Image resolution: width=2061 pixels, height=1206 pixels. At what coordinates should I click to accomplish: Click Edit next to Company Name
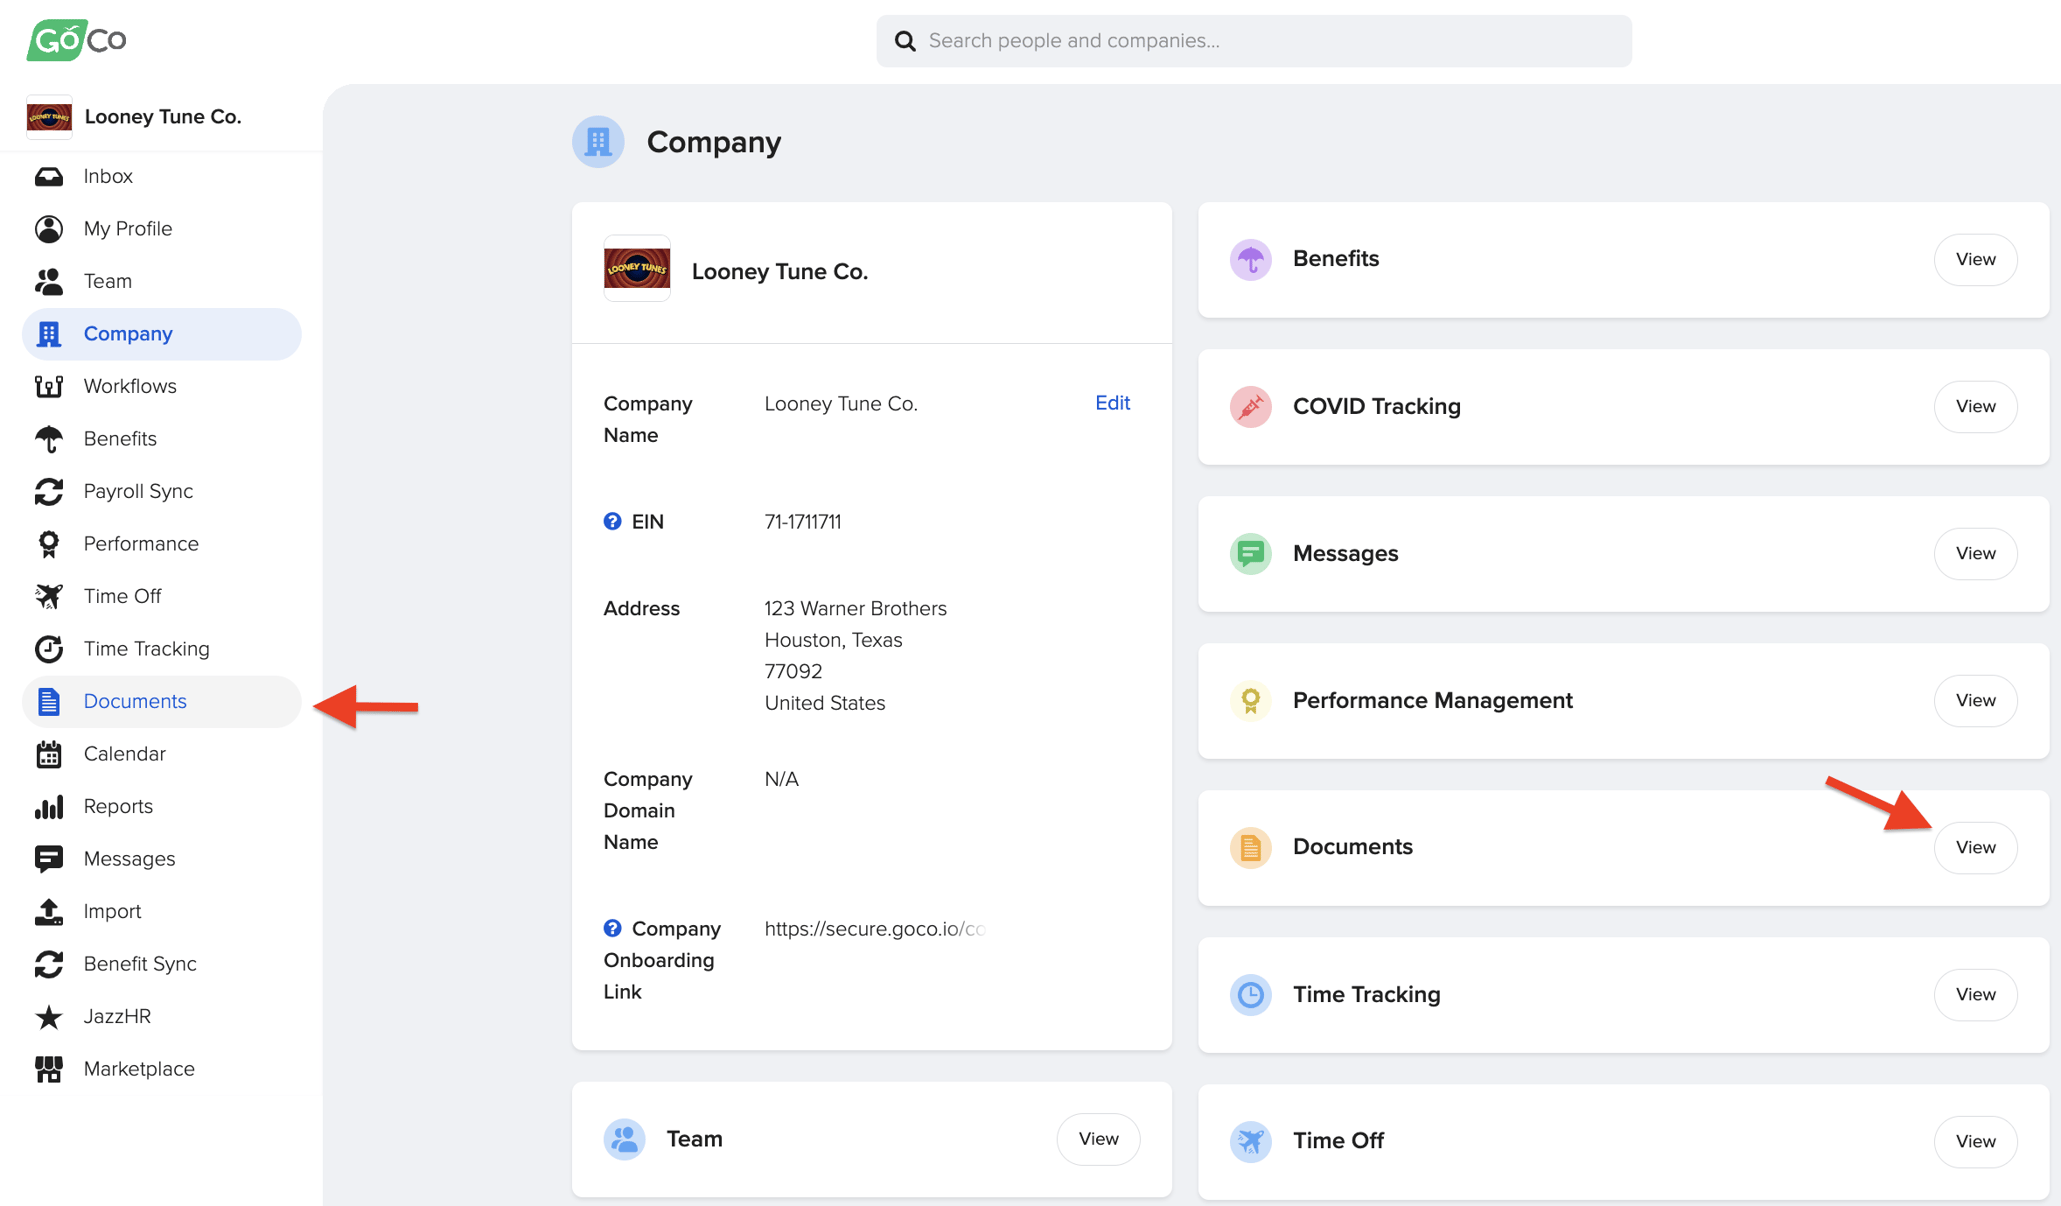1112,403
